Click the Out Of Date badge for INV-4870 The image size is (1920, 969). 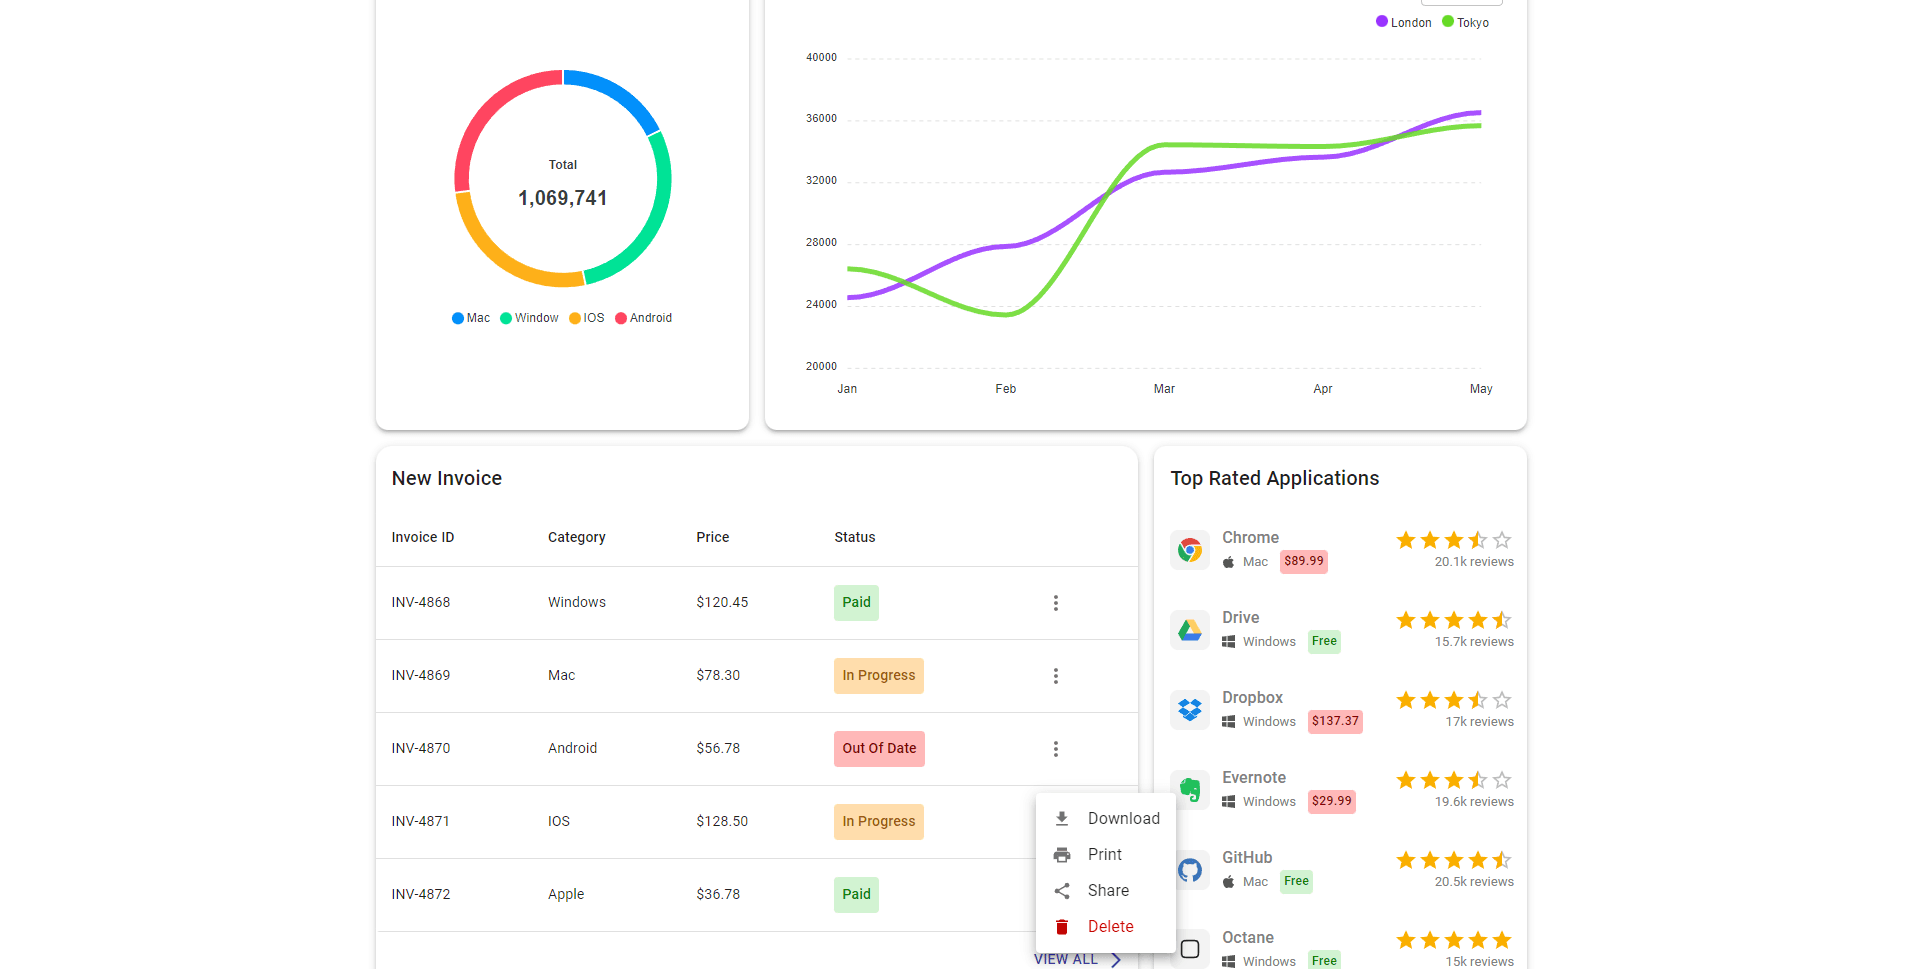[x=879, y=749]
